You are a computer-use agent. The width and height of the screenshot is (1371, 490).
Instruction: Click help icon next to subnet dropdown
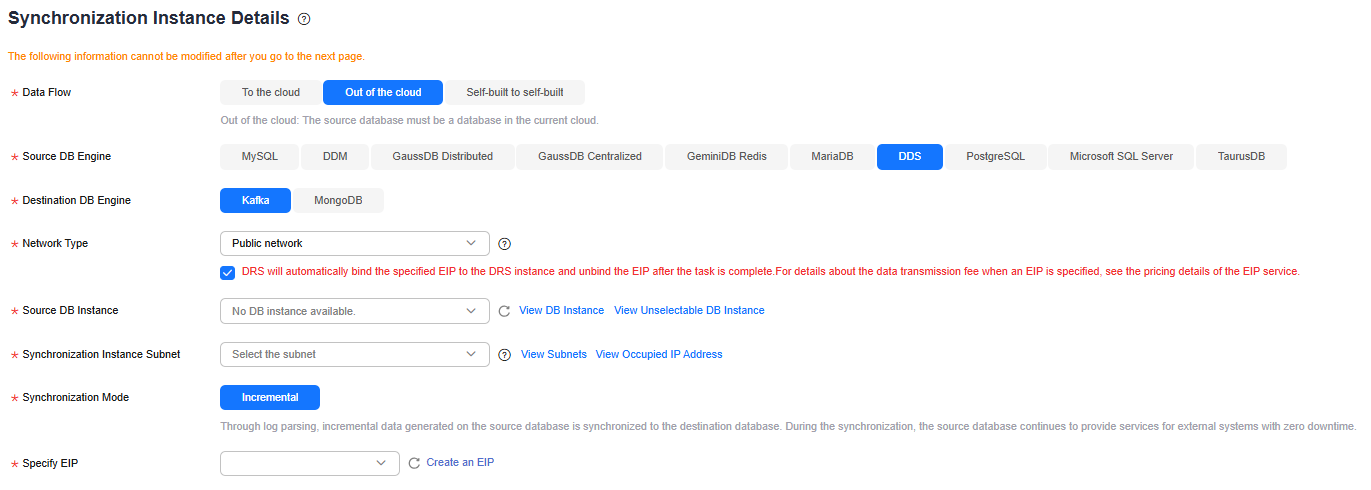(504, 355)
